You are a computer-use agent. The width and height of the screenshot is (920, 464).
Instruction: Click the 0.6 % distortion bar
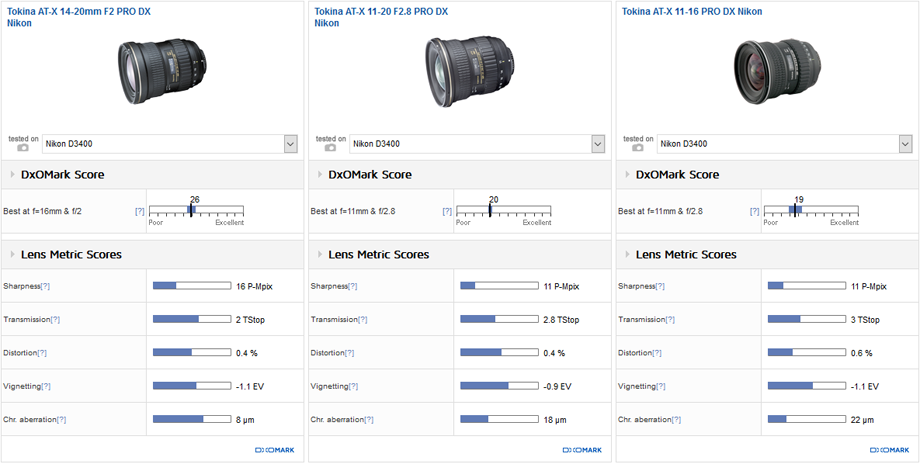(x=807, y=353)
